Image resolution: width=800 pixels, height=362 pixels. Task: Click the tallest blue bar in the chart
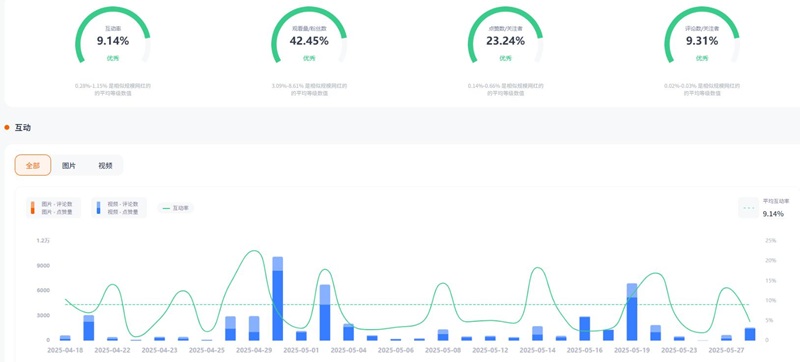coord(278,298)
